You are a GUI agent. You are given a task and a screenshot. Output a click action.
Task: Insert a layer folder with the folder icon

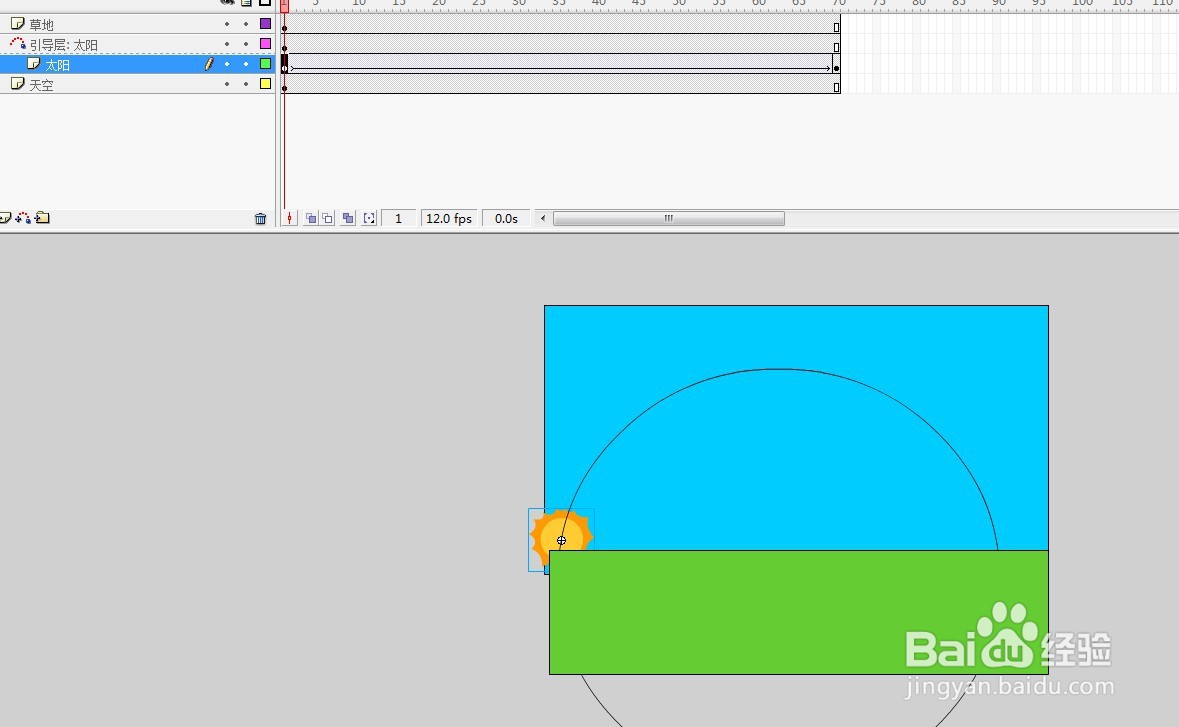coord(42,218)
